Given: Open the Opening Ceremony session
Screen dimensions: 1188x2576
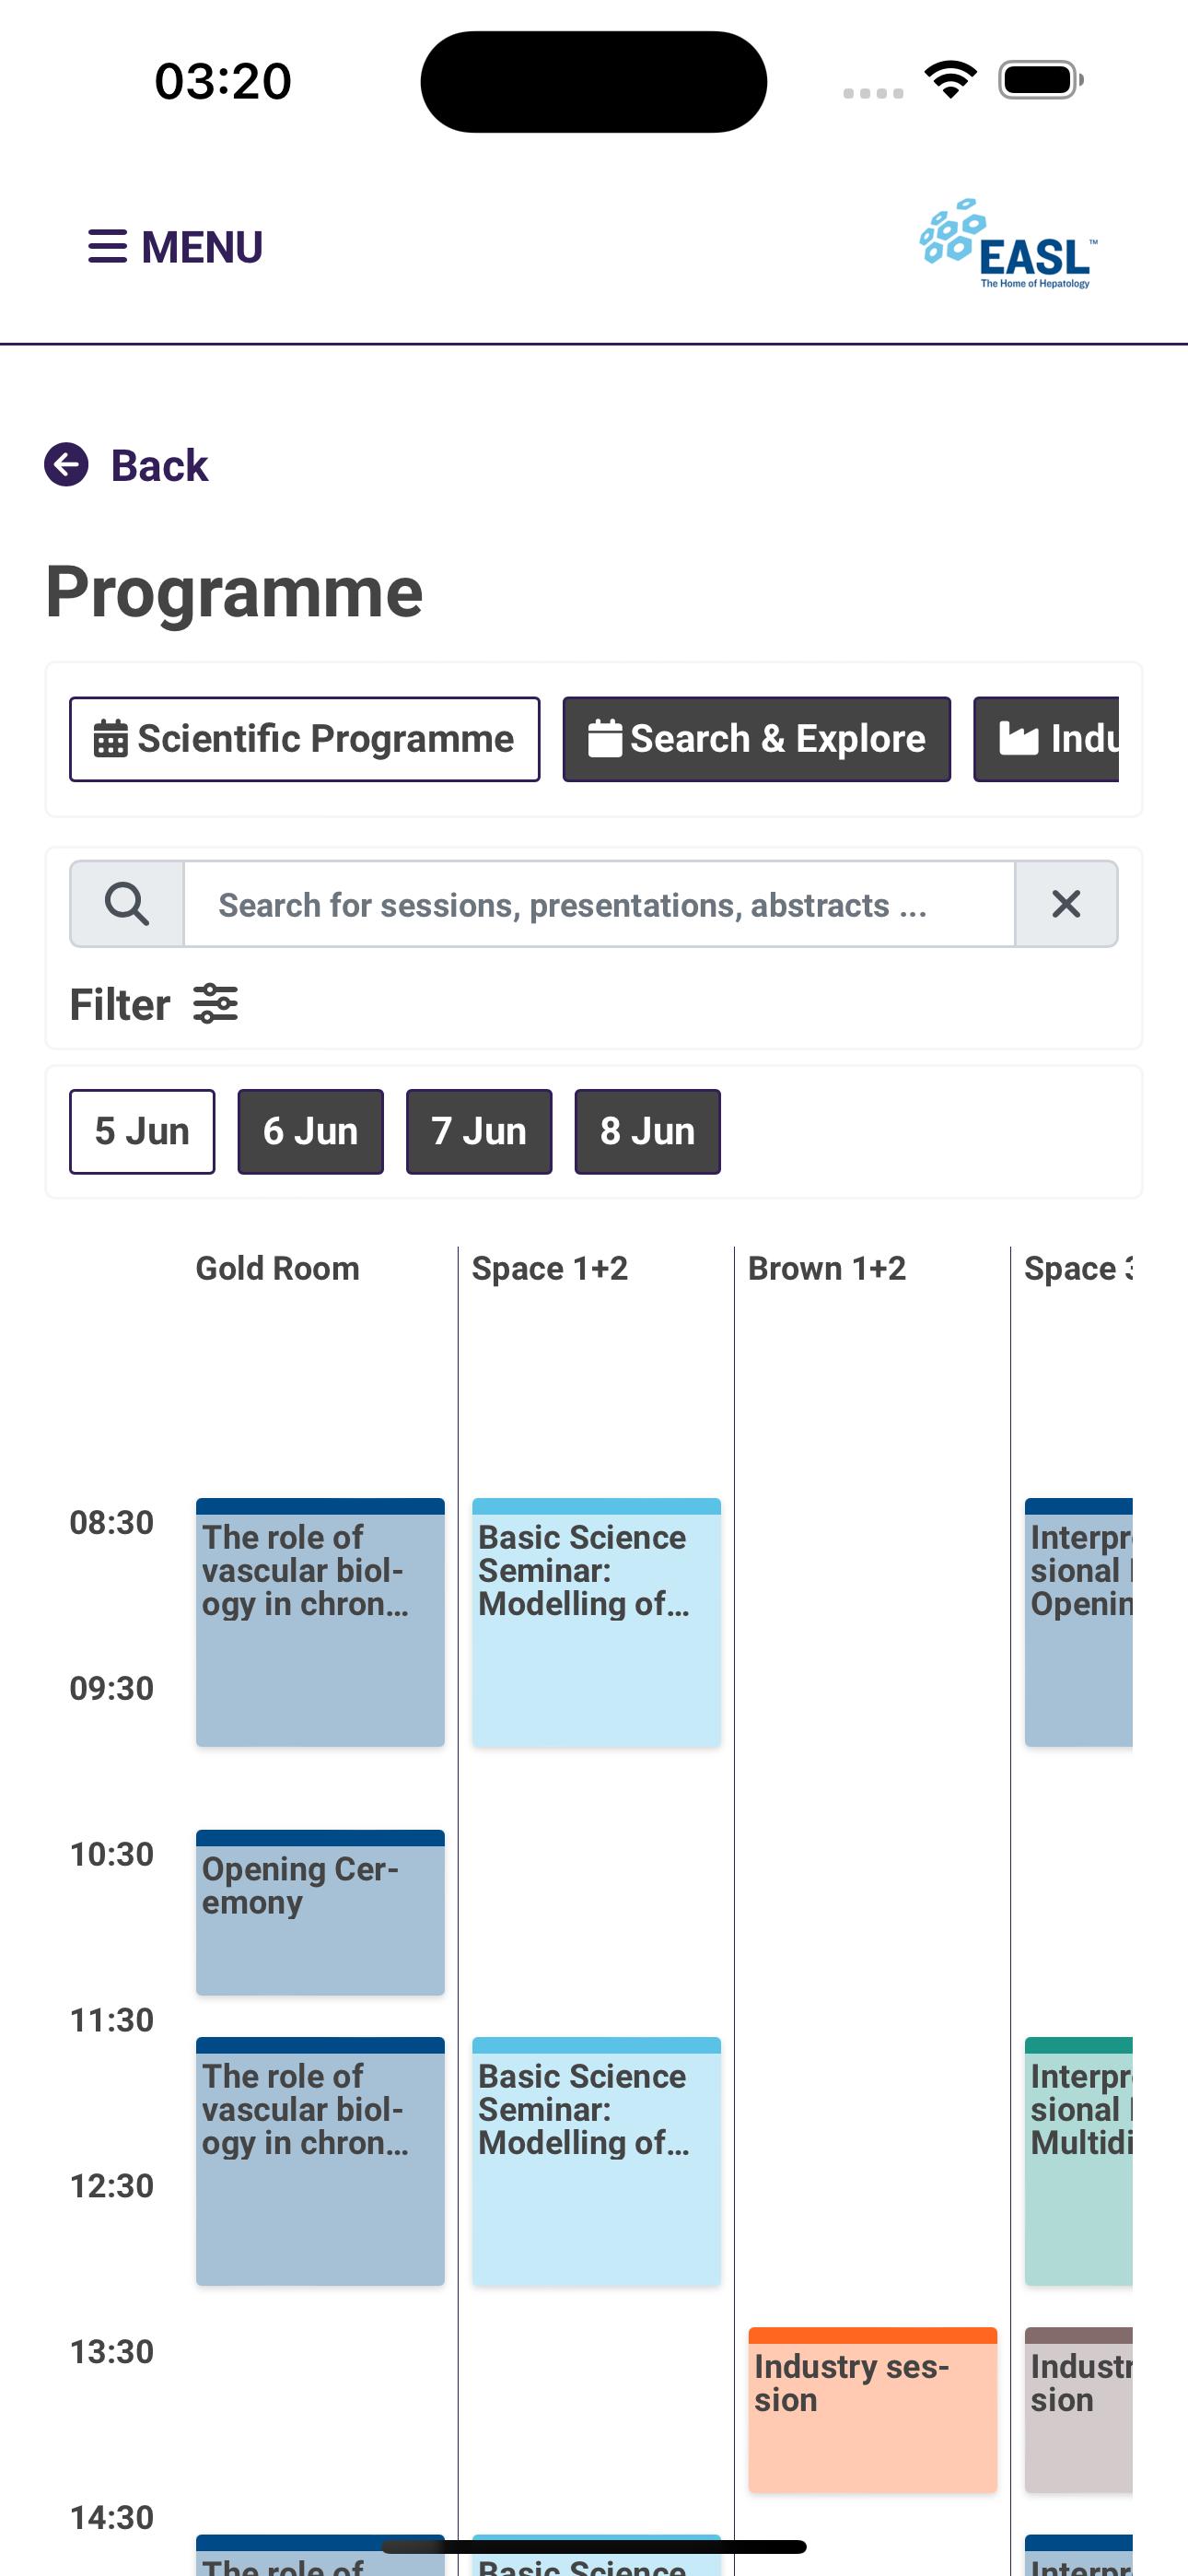Looking at the screenshot, I should 320,1912.
